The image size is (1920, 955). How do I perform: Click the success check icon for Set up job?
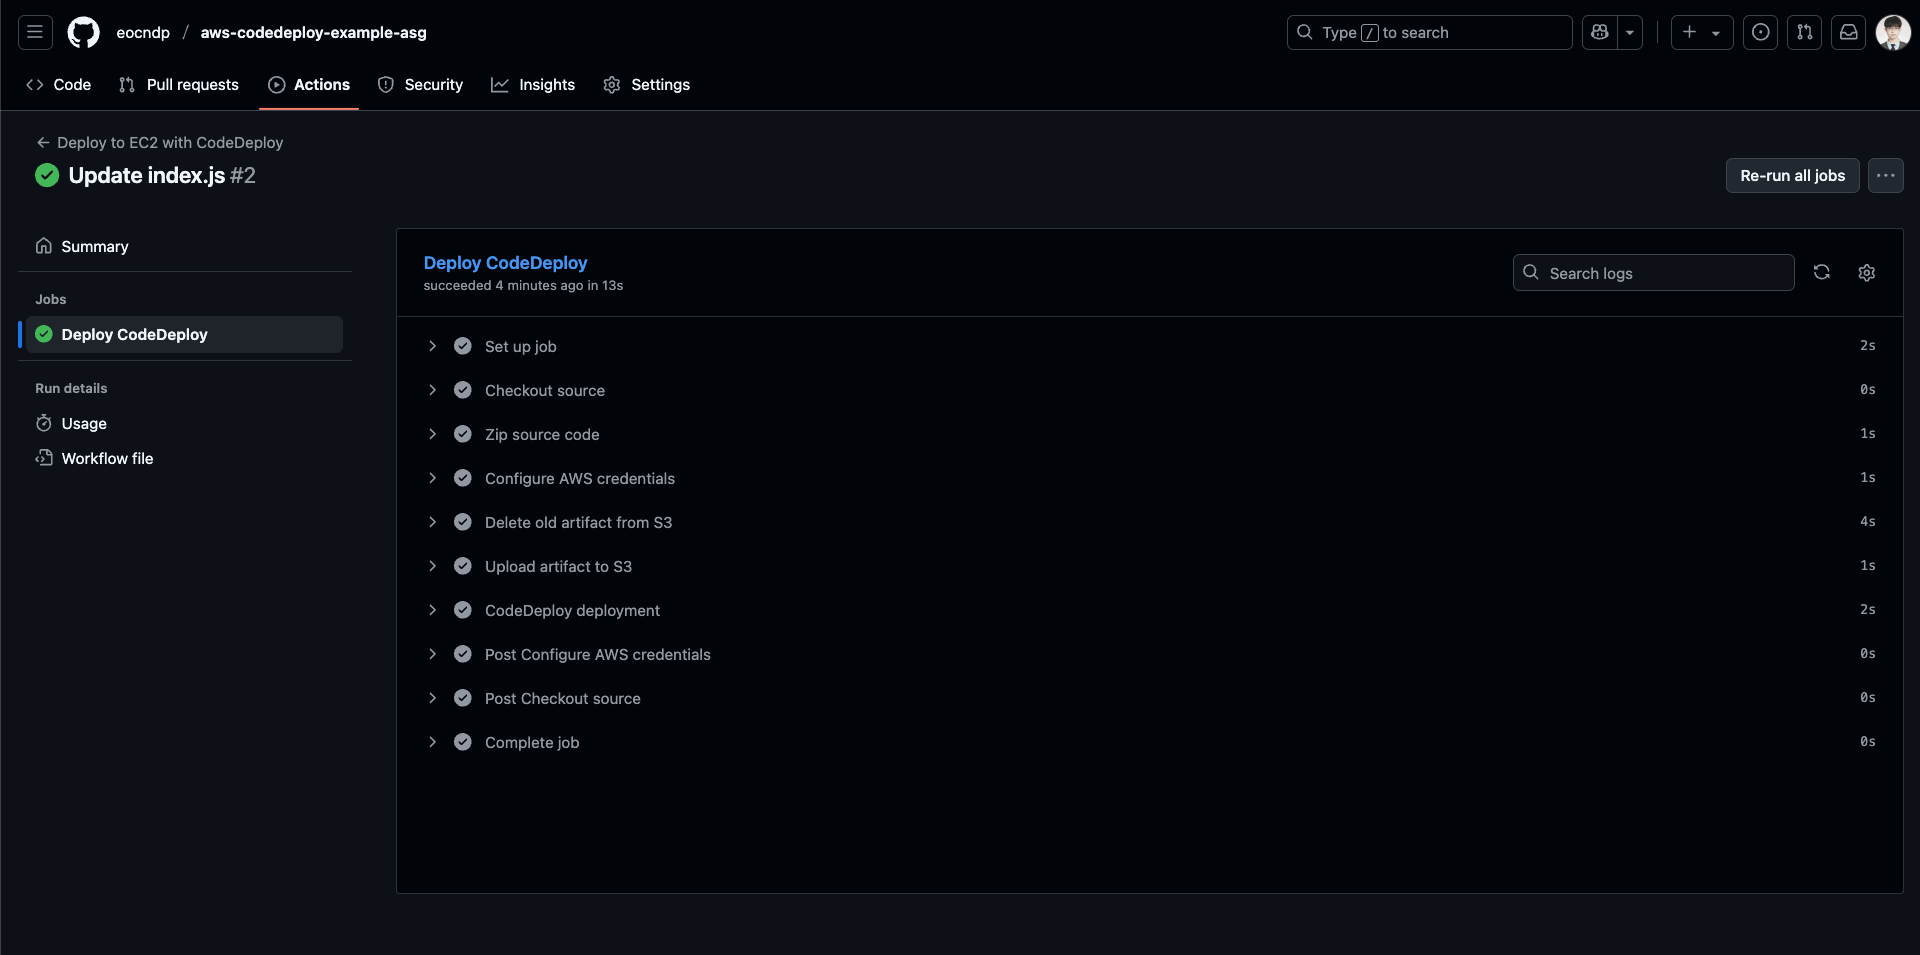[463, 346]
